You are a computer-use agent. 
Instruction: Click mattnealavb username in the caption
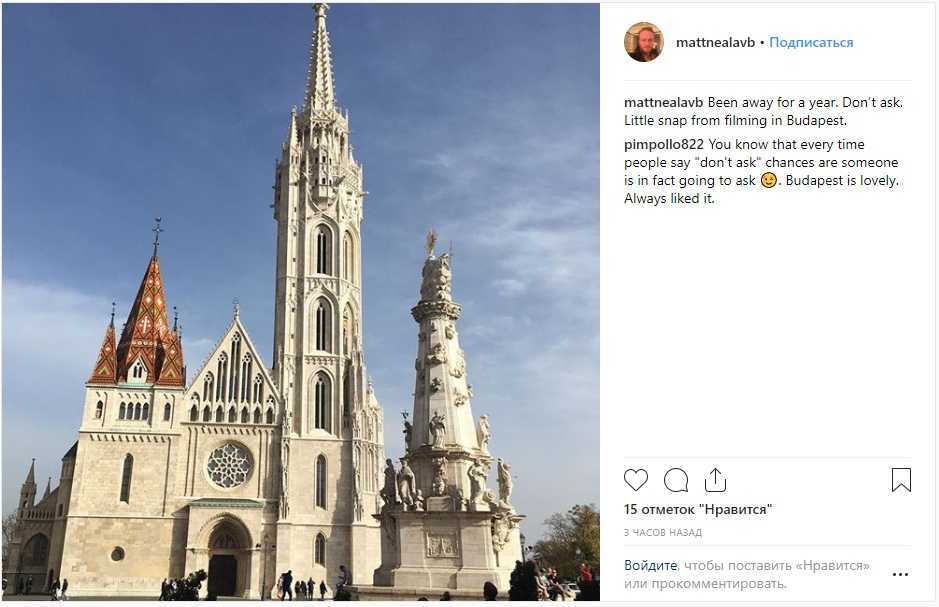[664, 102]
